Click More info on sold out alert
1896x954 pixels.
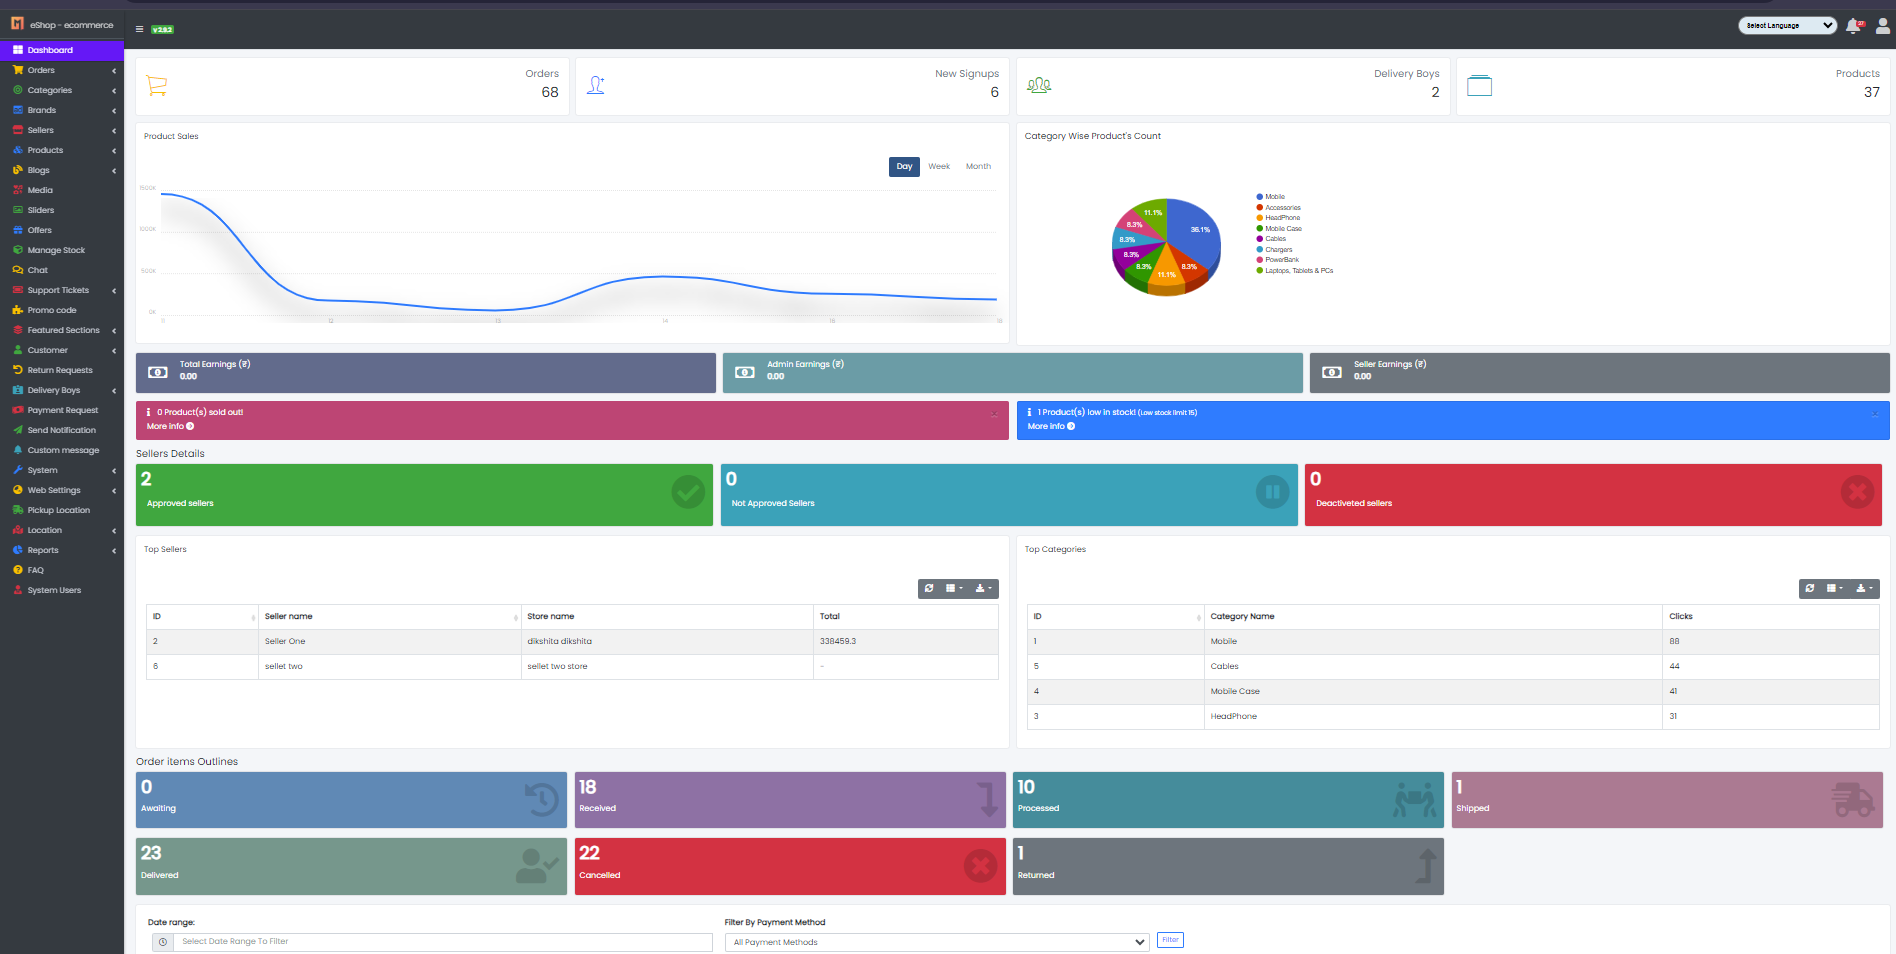coord(170,427)
